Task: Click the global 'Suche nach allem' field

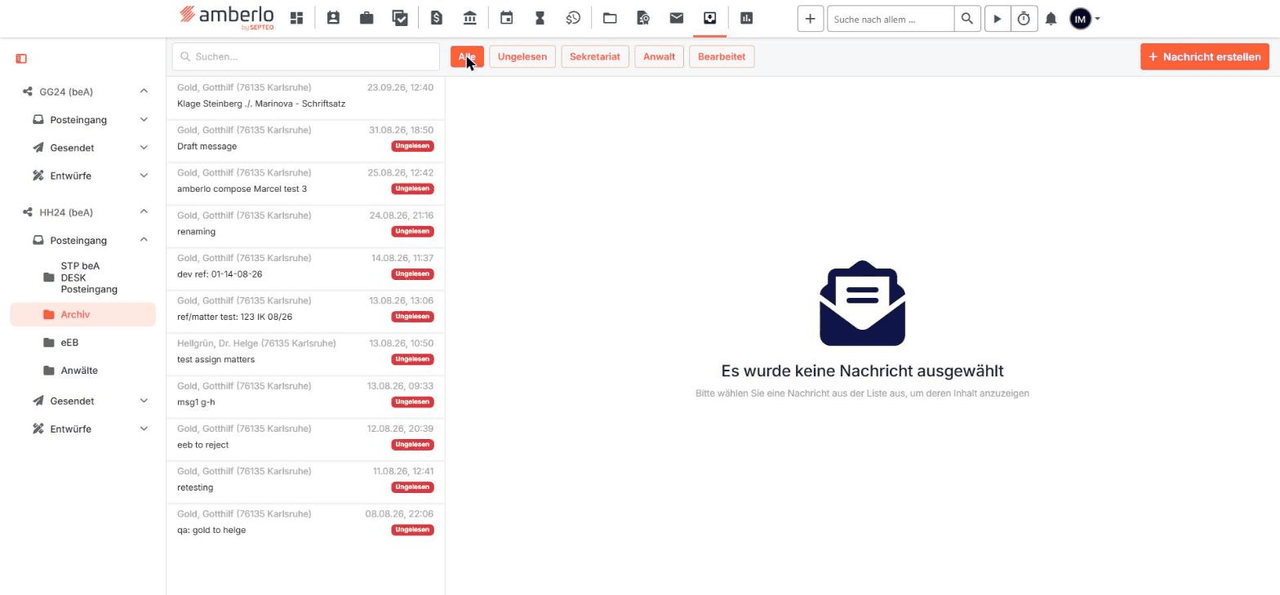Action: [890, 18]
